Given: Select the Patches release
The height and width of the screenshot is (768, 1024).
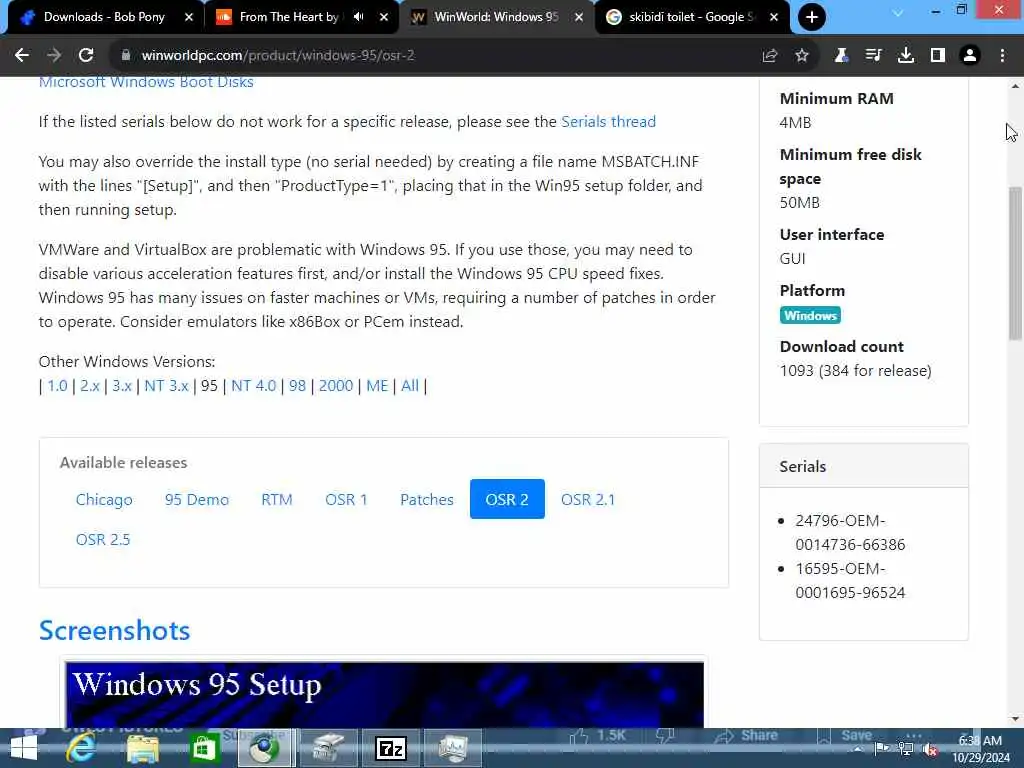Looking at the screenshot, I should pos(427,500).
